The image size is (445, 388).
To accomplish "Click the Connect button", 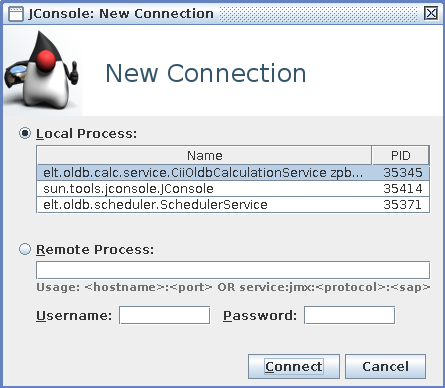I will [294, 366].
